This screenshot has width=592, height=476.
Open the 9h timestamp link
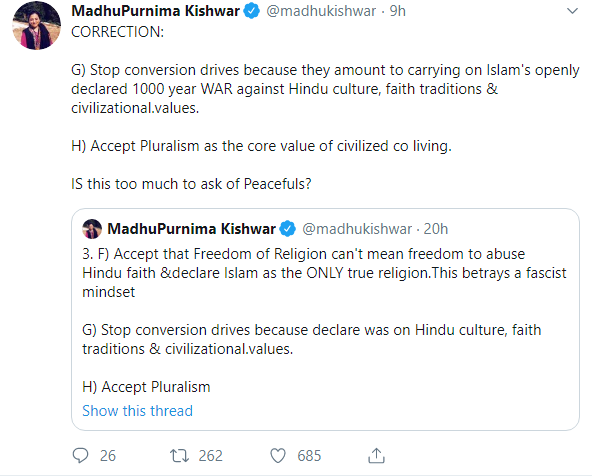point(398,11)
